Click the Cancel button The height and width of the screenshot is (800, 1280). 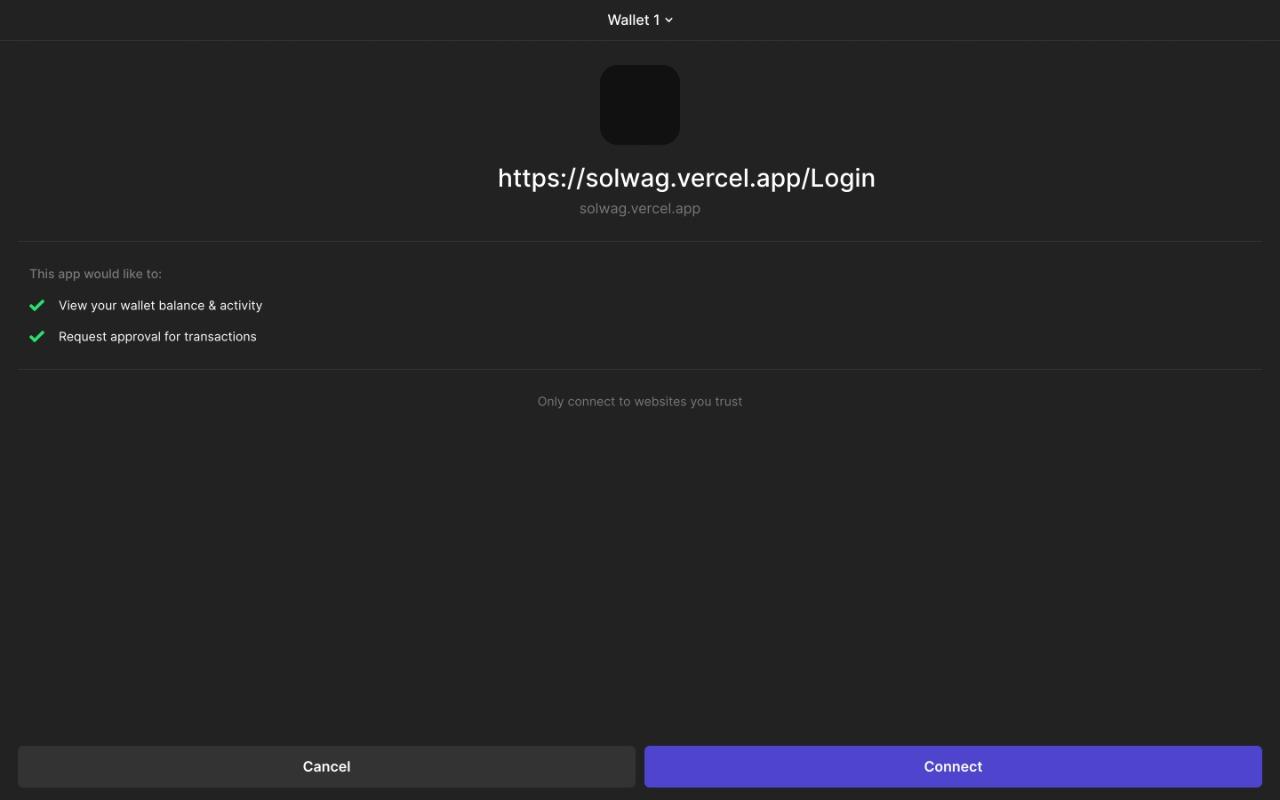click(x=326, y=767)
